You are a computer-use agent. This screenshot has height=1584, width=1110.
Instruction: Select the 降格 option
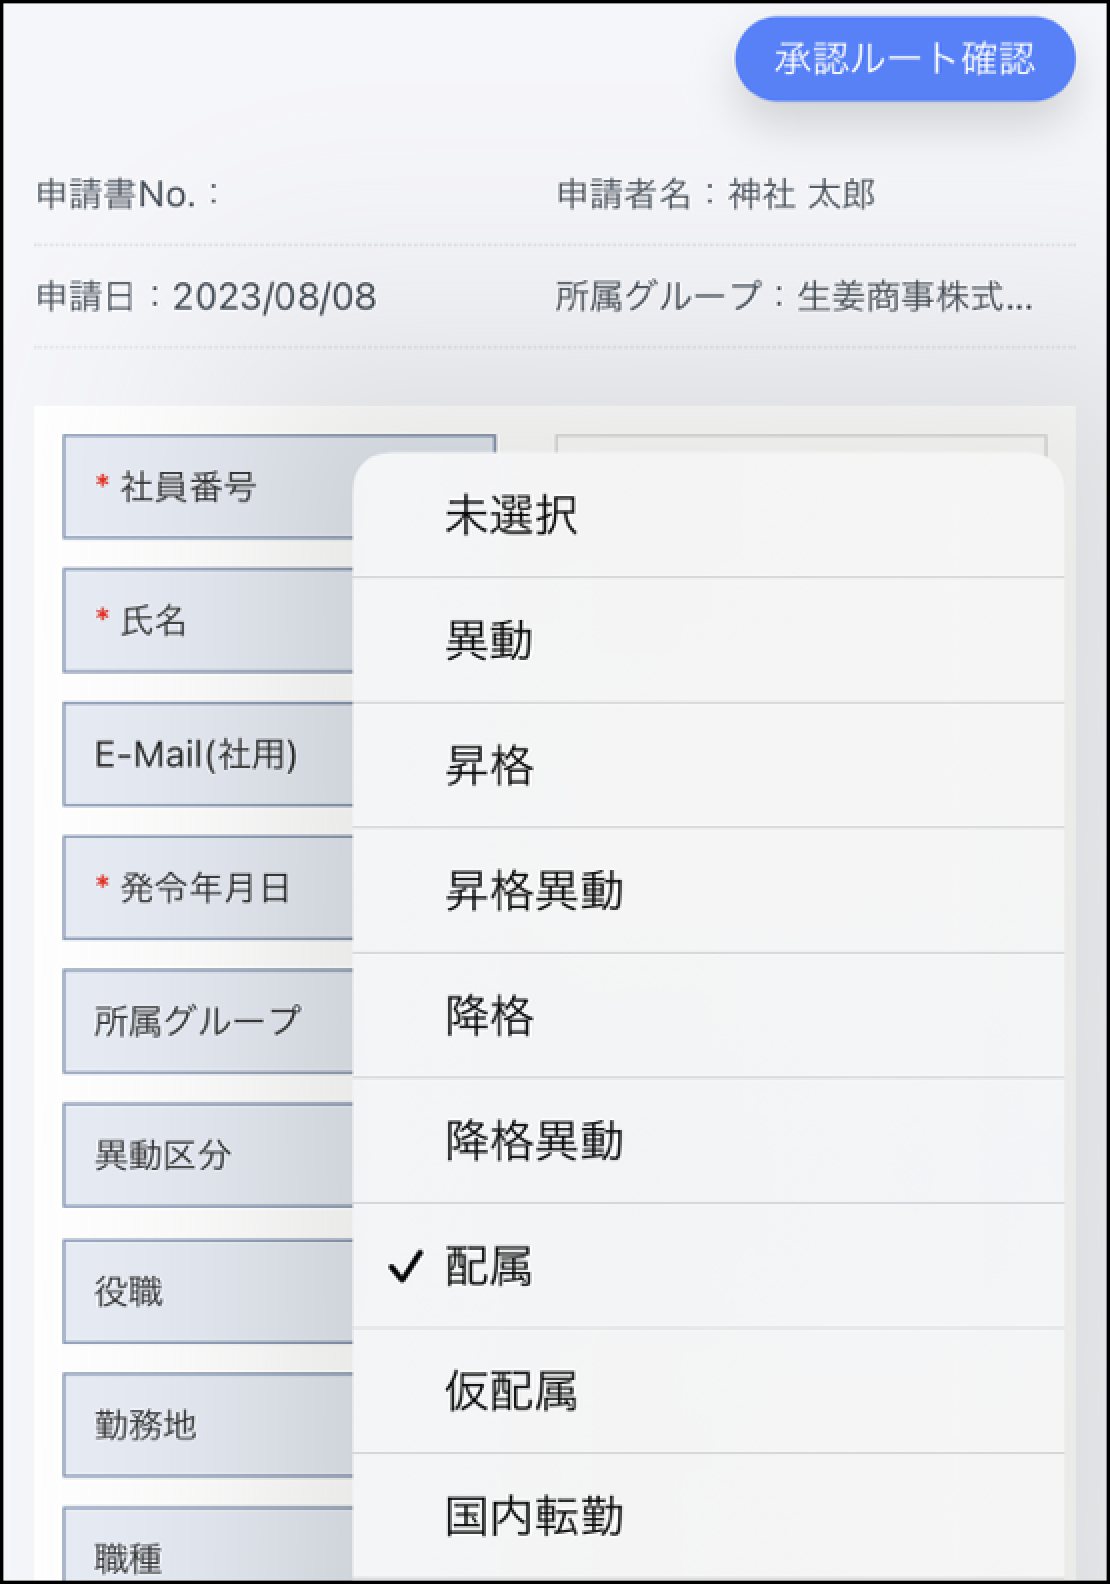489,1015
